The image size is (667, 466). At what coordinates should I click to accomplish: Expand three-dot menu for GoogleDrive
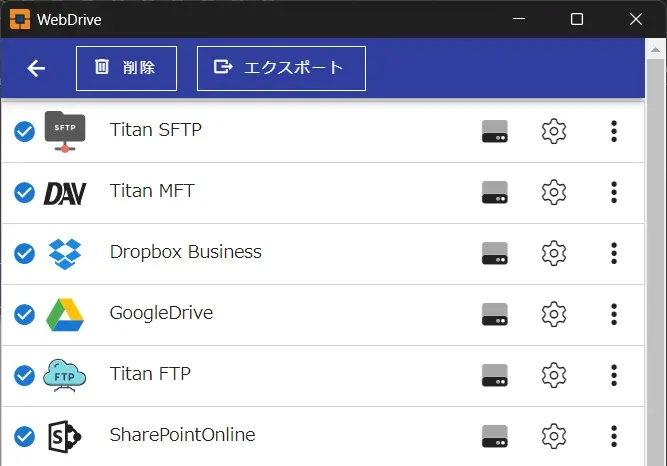pyautogui.click(x=614, y=314)
